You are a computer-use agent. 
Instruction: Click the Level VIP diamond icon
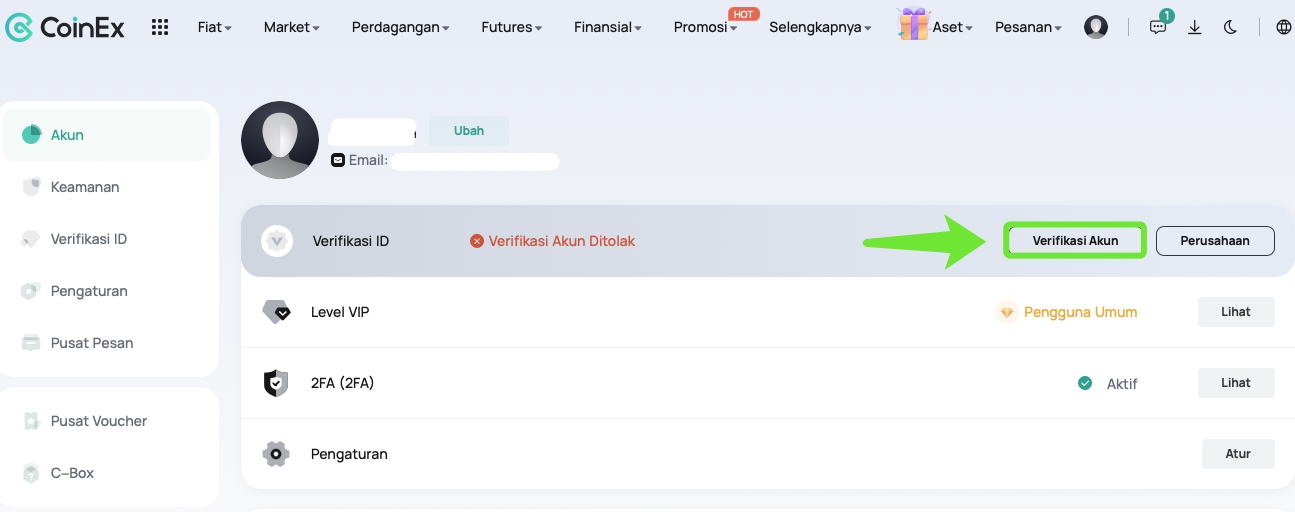click(x=277, y=312)
